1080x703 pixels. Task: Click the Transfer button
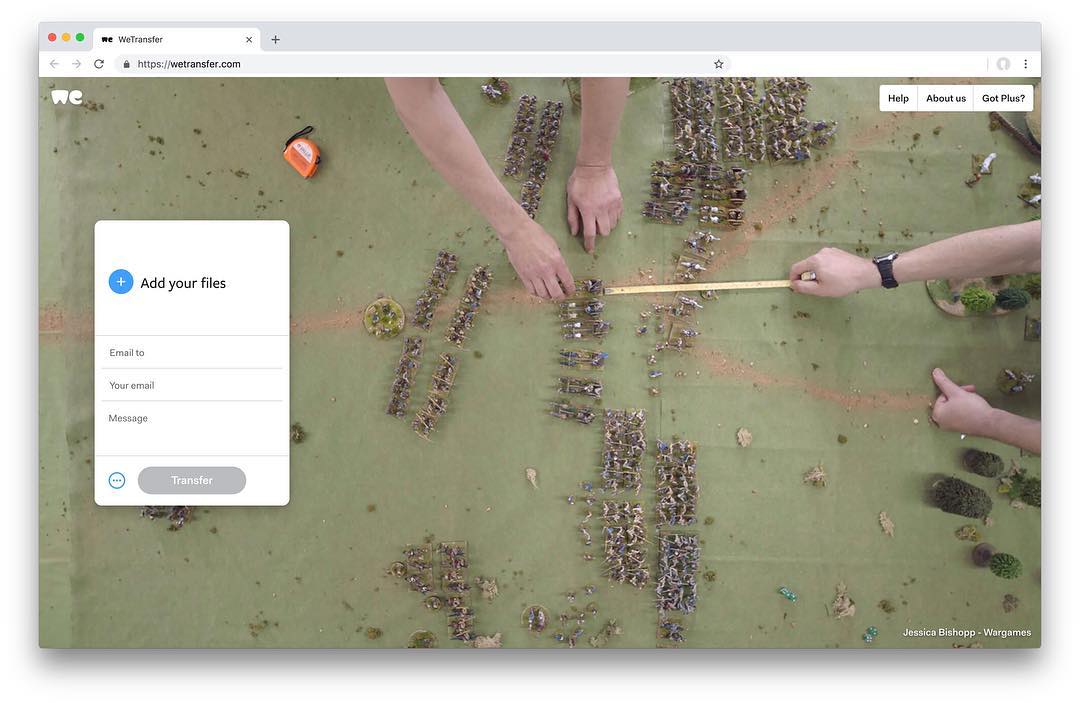point(191,481)
